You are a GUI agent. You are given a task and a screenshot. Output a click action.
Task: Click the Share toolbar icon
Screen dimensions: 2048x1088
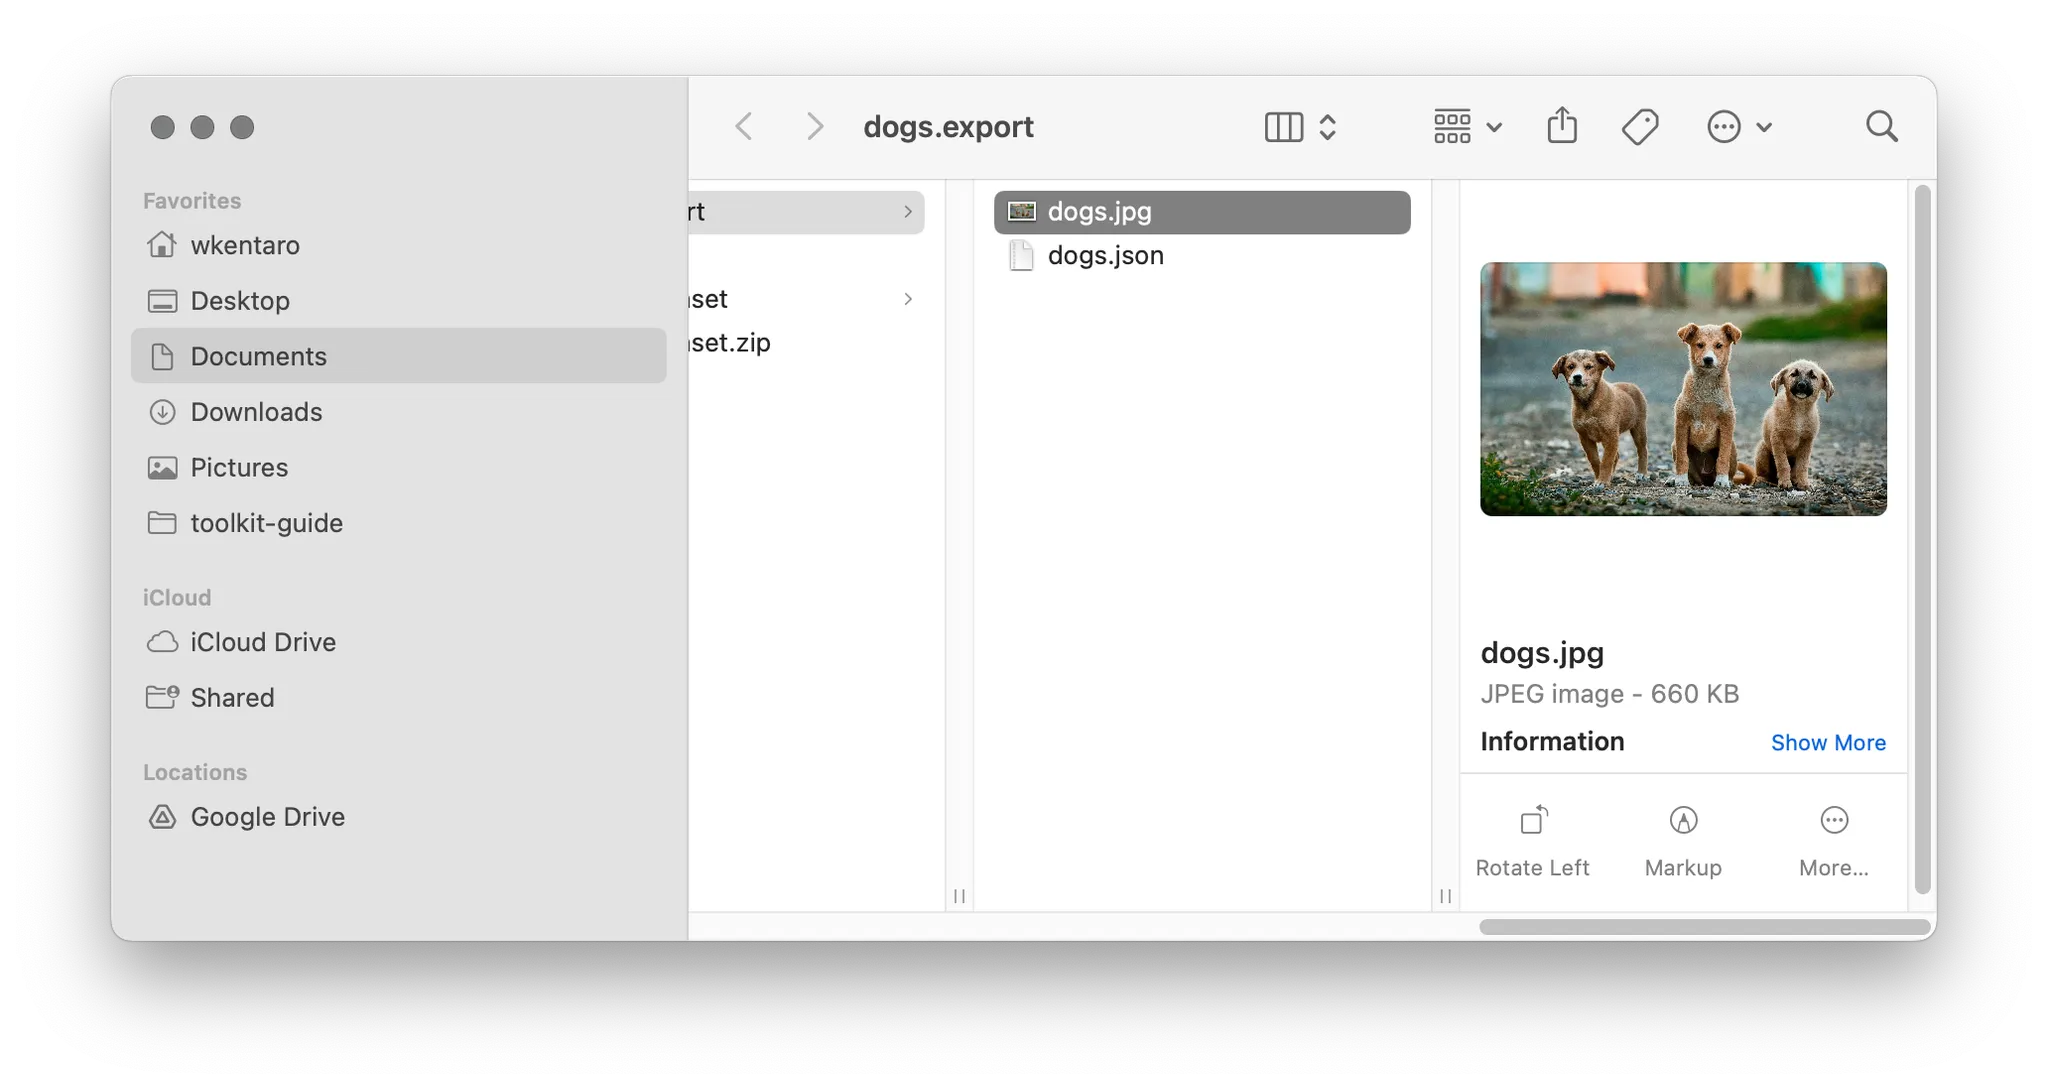coord(1561,127)
